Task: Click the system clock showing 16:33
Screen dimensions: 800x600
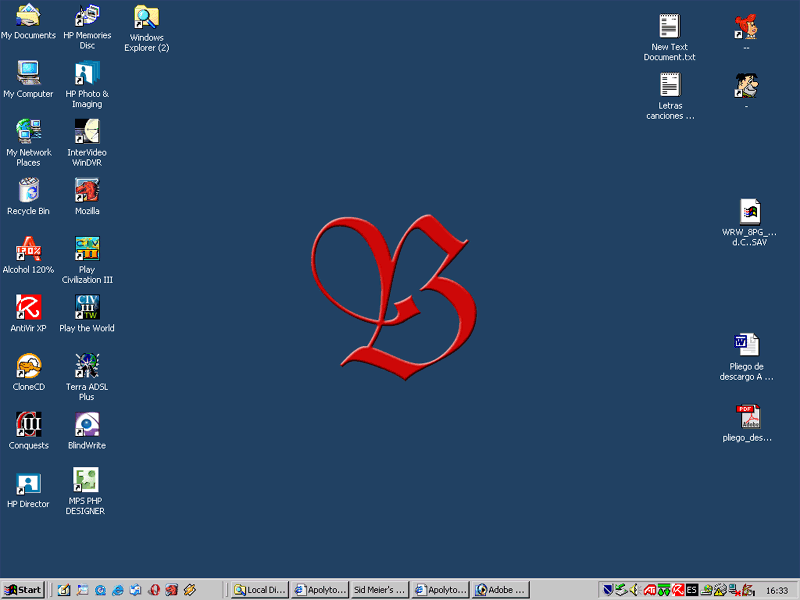Action: 776,590
